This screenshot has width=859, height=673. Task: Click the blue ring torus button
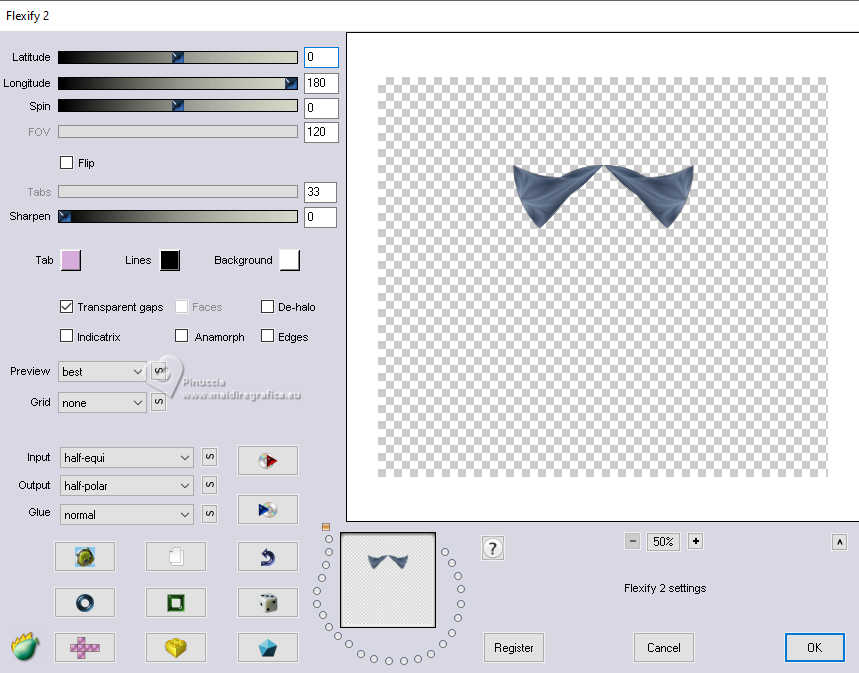pyautogui.click(x=84, y=602)
